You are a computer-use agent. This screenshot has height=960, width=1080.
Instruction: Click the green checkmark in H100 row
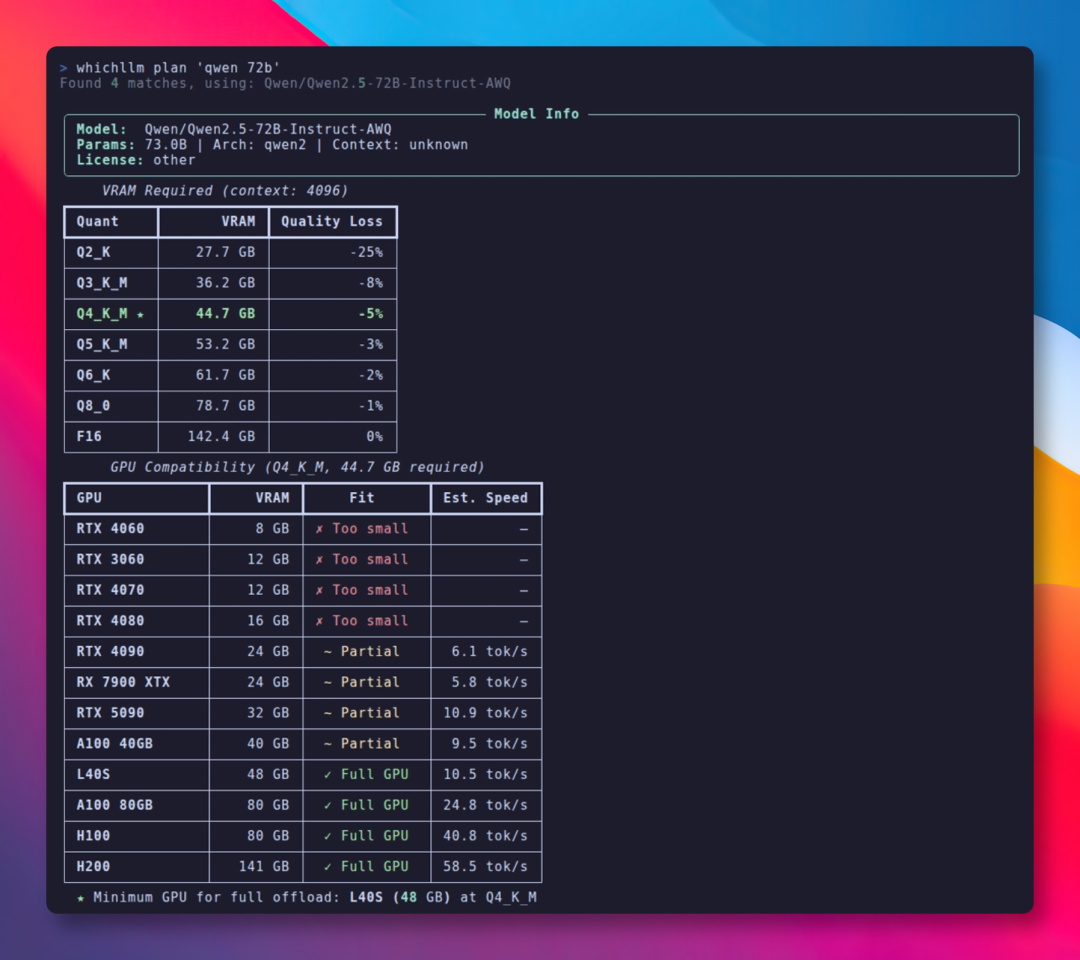(x=327, y=837)
